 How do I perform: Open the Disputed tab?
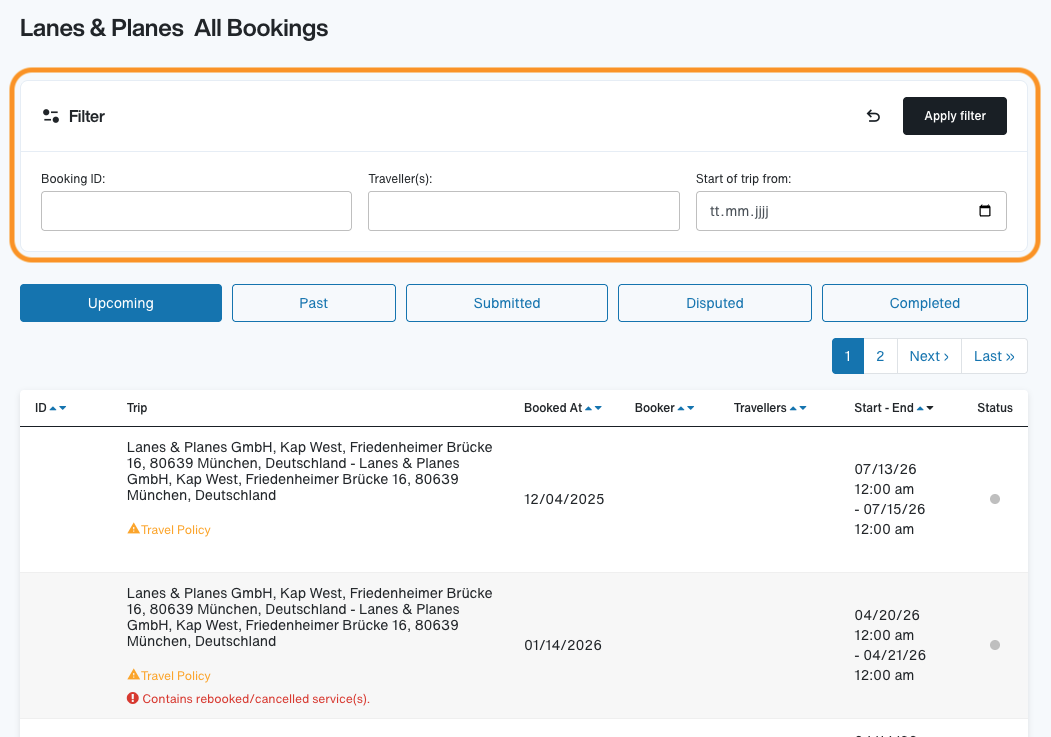pos(715,303)
